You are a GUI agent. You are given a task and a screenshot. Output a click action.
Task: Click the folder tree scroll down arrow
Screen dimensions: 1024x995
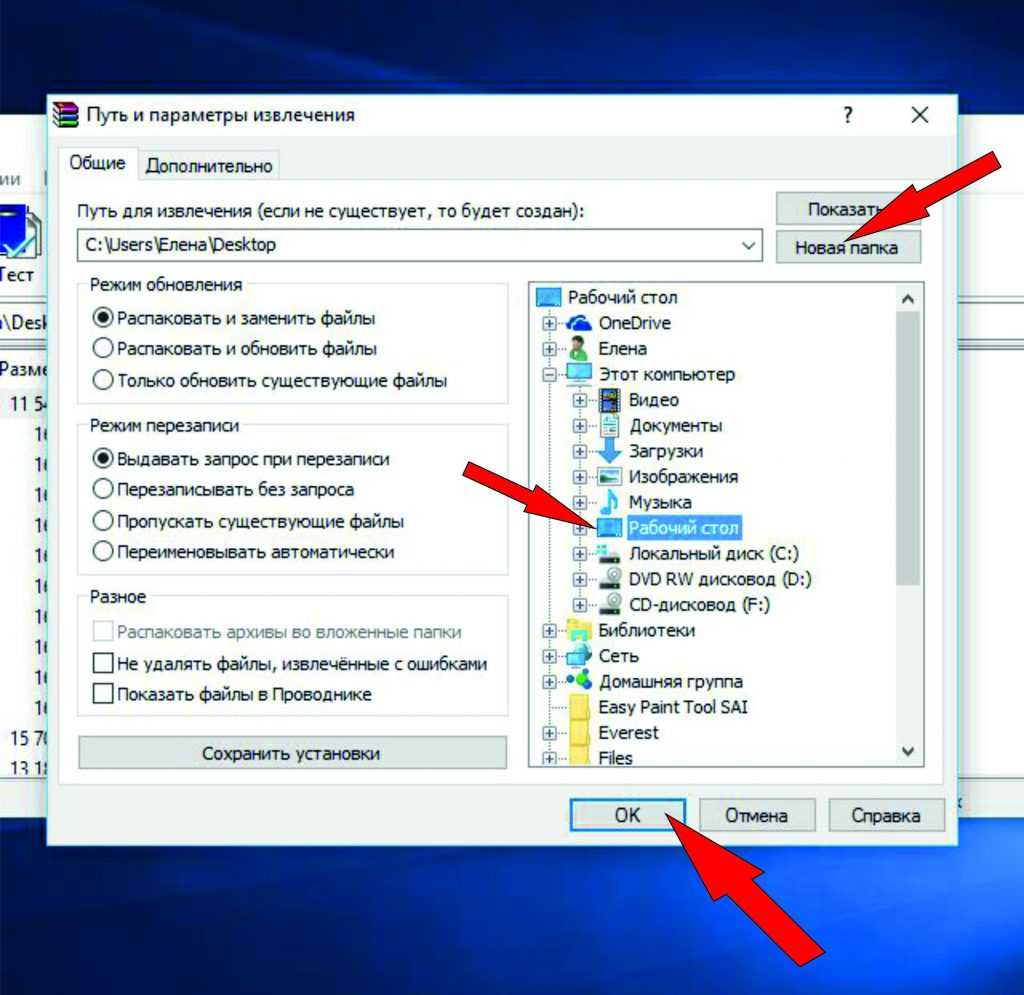pyautogui.click(x=907, y=751)
